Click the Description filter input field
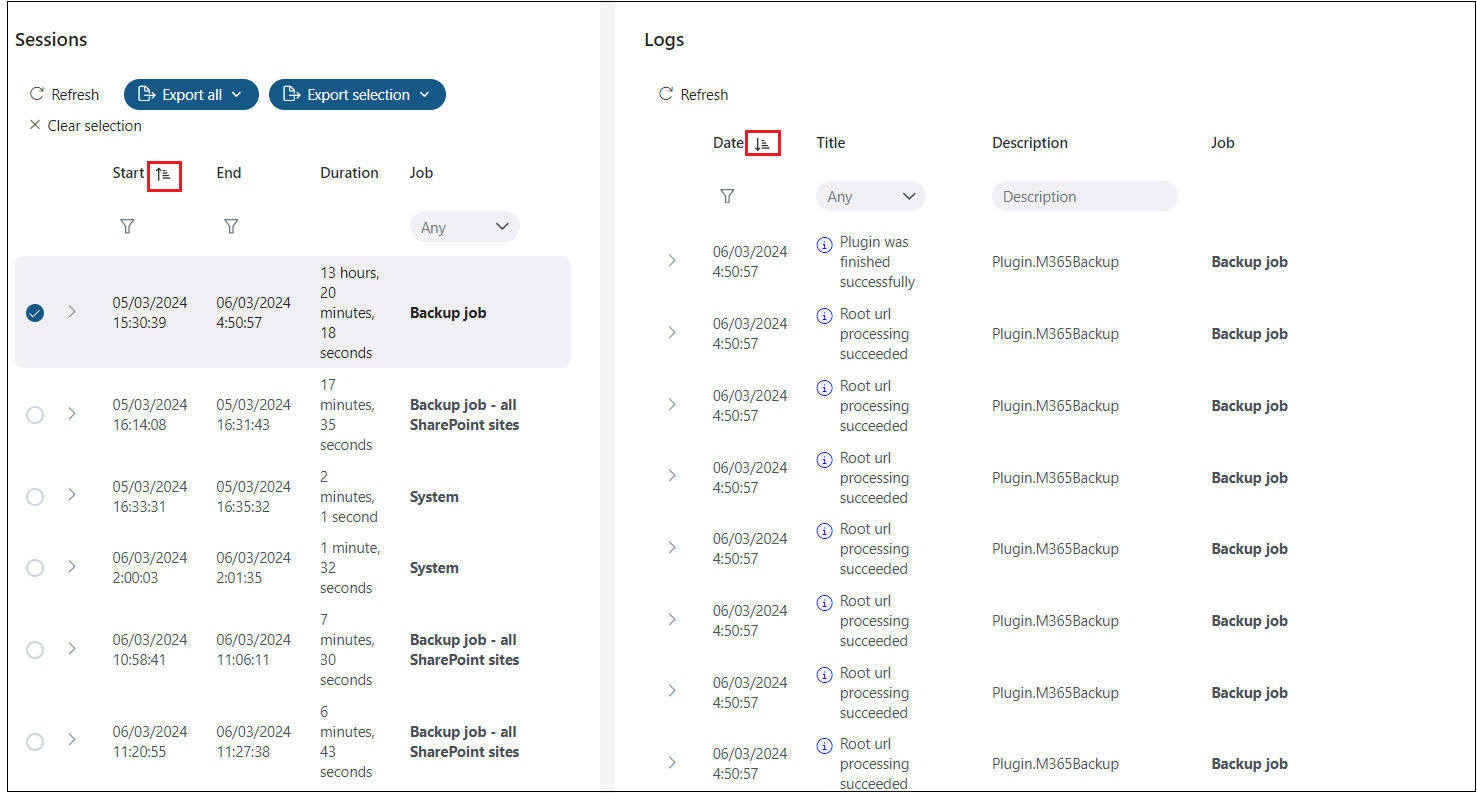Viewport: 1477px width, 793px height. [x=1084, y=197]
